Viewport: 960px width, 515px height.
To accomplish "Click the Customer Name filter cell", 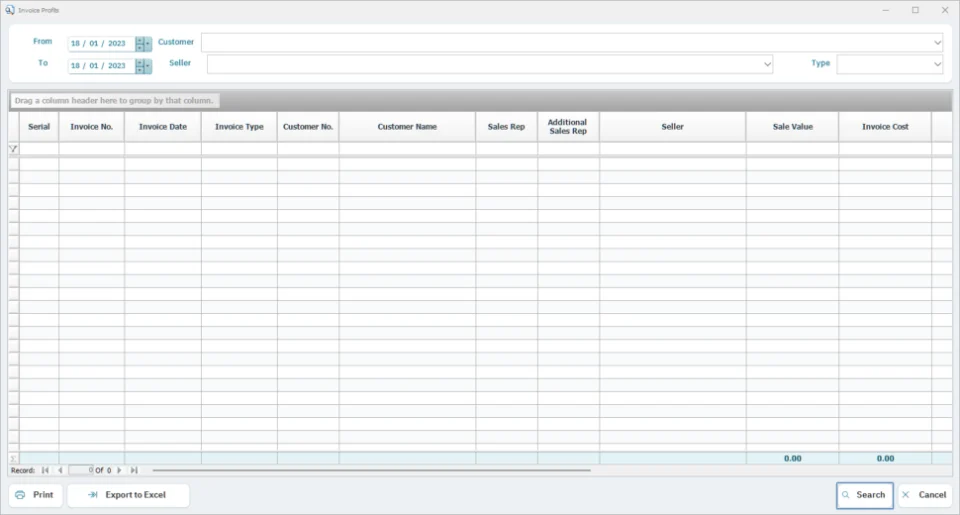I will point(407,149).
